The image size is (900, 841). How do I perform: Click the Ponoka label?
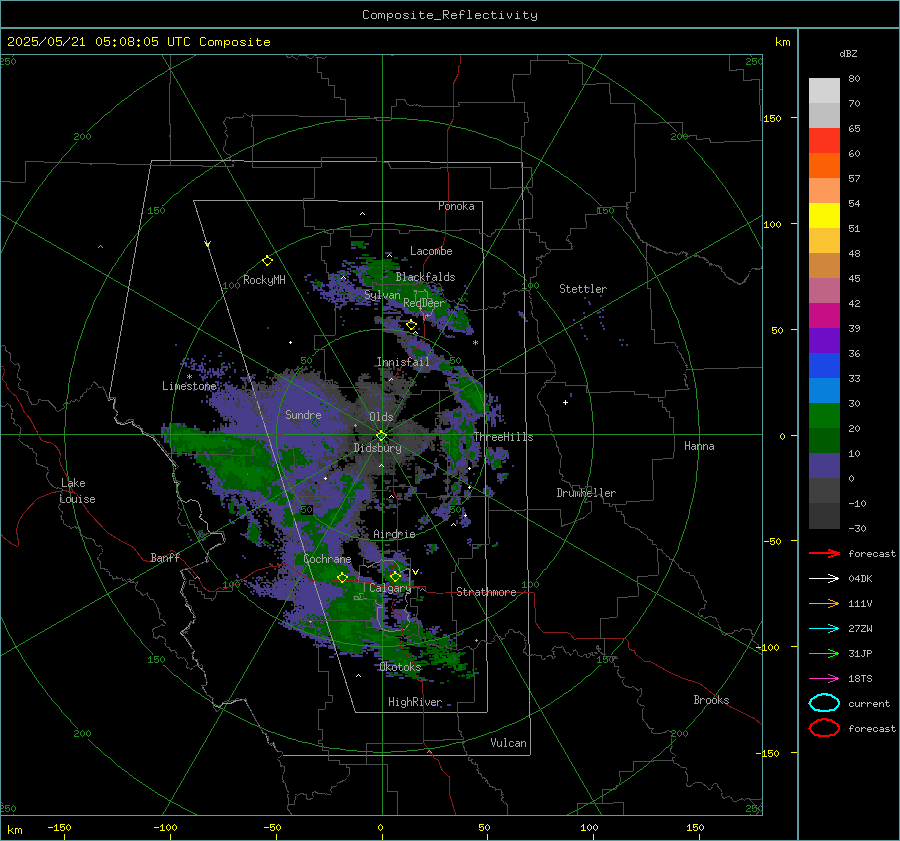click(456, 206)
